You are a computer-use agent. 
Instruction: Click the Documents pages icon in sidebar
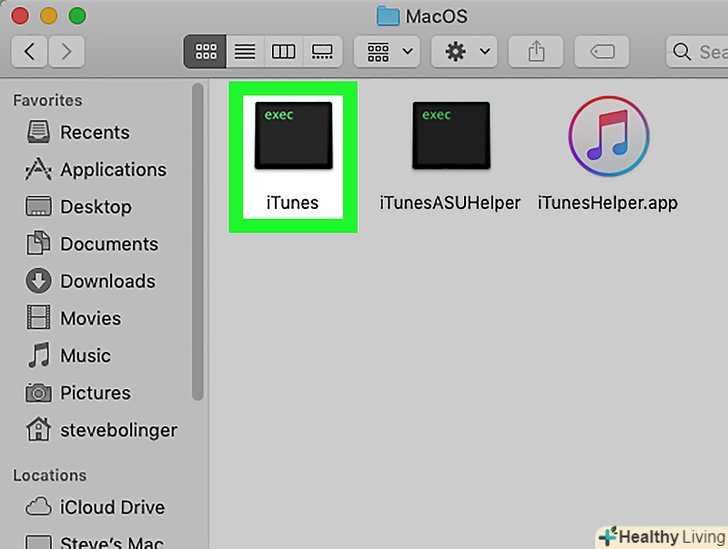(x=39, y=243)
